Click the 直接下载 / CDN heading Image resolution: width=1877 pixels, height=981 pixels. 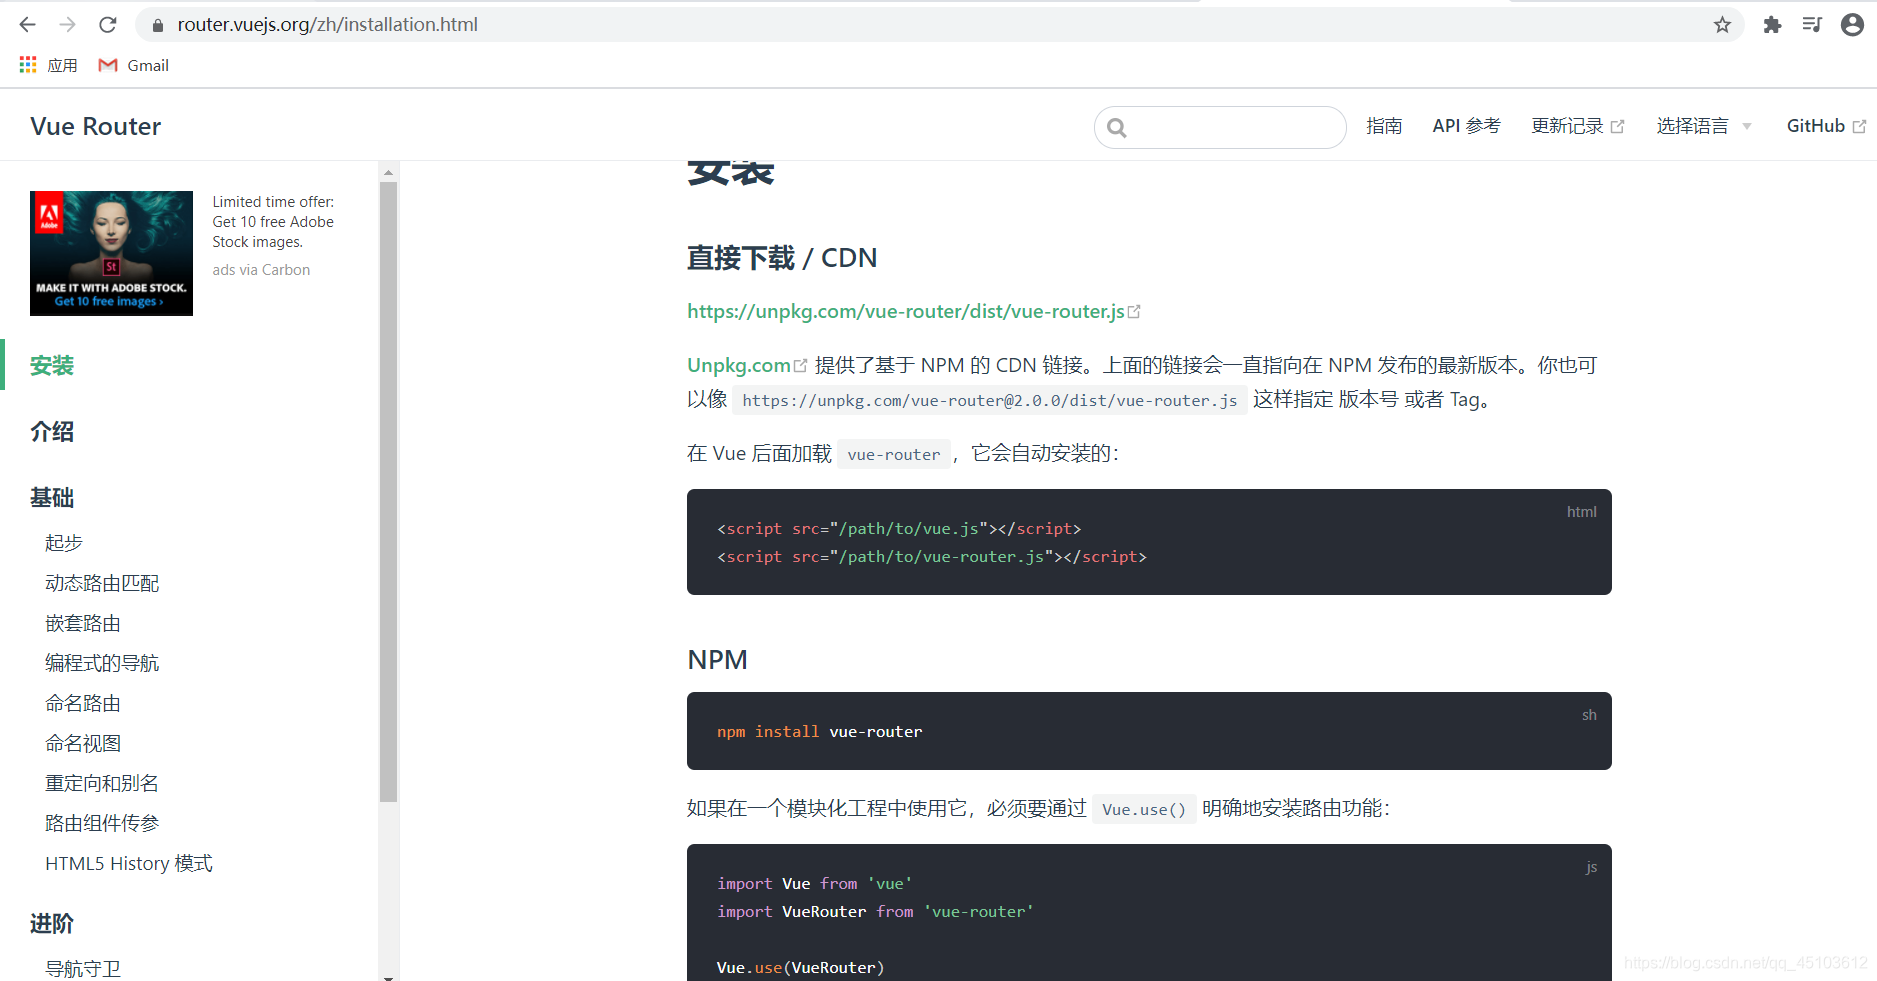(x=782, y=258)
